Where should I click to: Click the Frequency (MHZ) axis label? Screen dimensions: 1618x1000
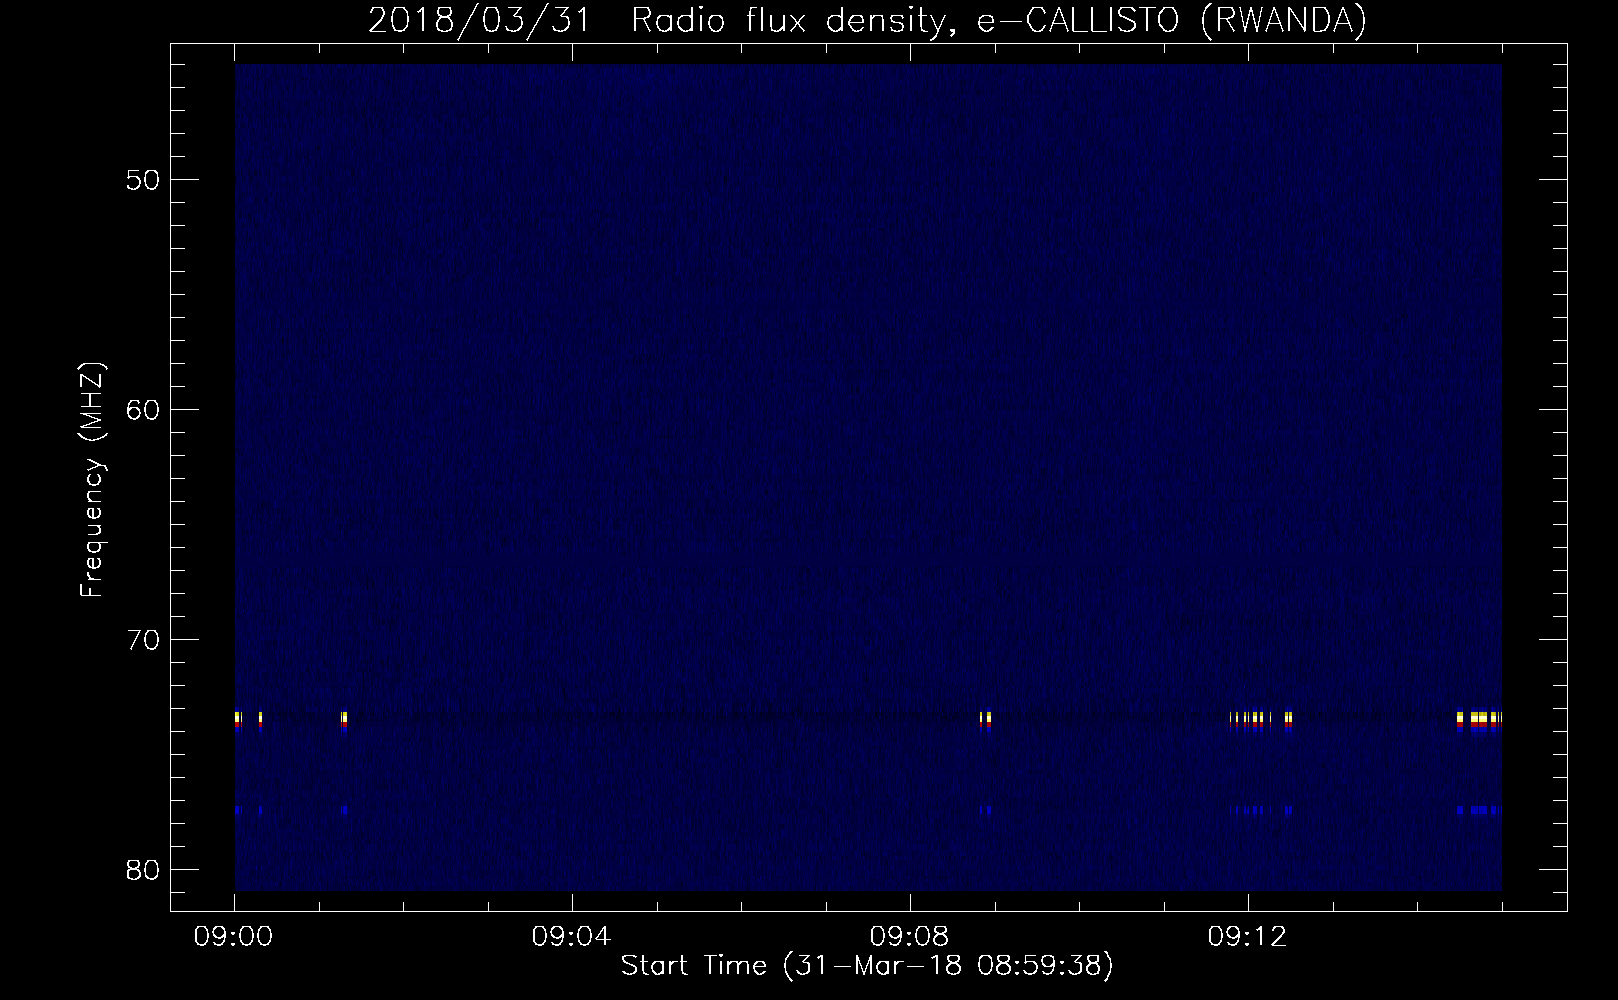click(x=92, y=480)
